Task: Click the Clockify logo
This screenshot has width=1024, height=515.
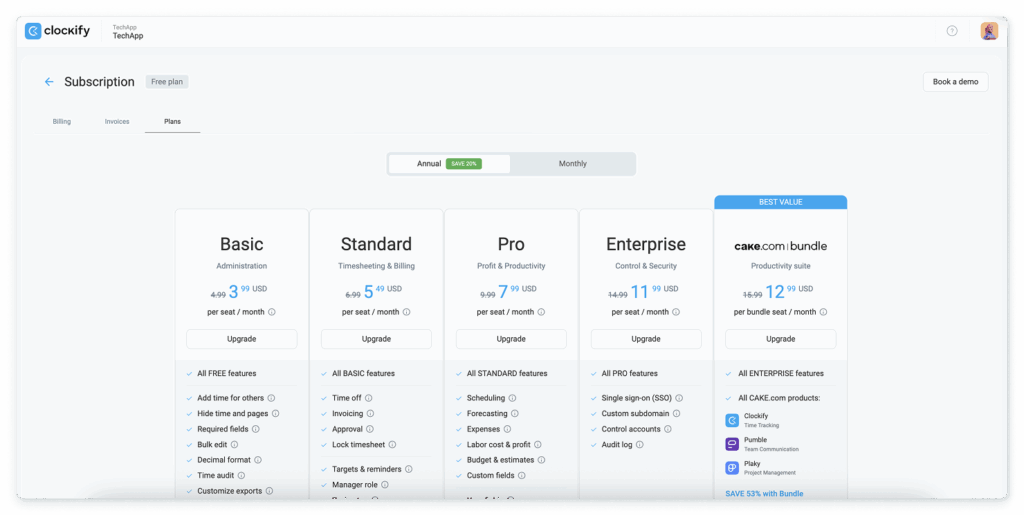Action: click(58, 31)
